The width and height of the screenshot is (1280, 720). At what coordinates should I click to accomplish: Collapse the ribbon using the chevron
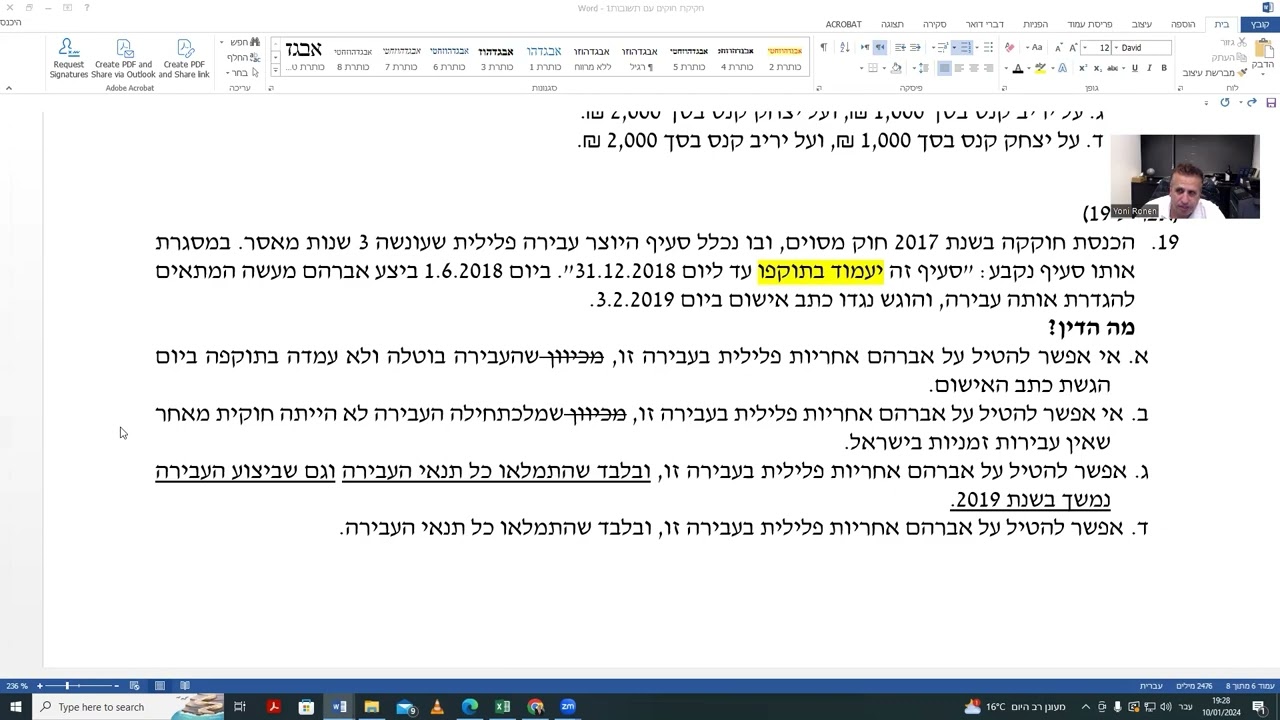pos(9,88)
